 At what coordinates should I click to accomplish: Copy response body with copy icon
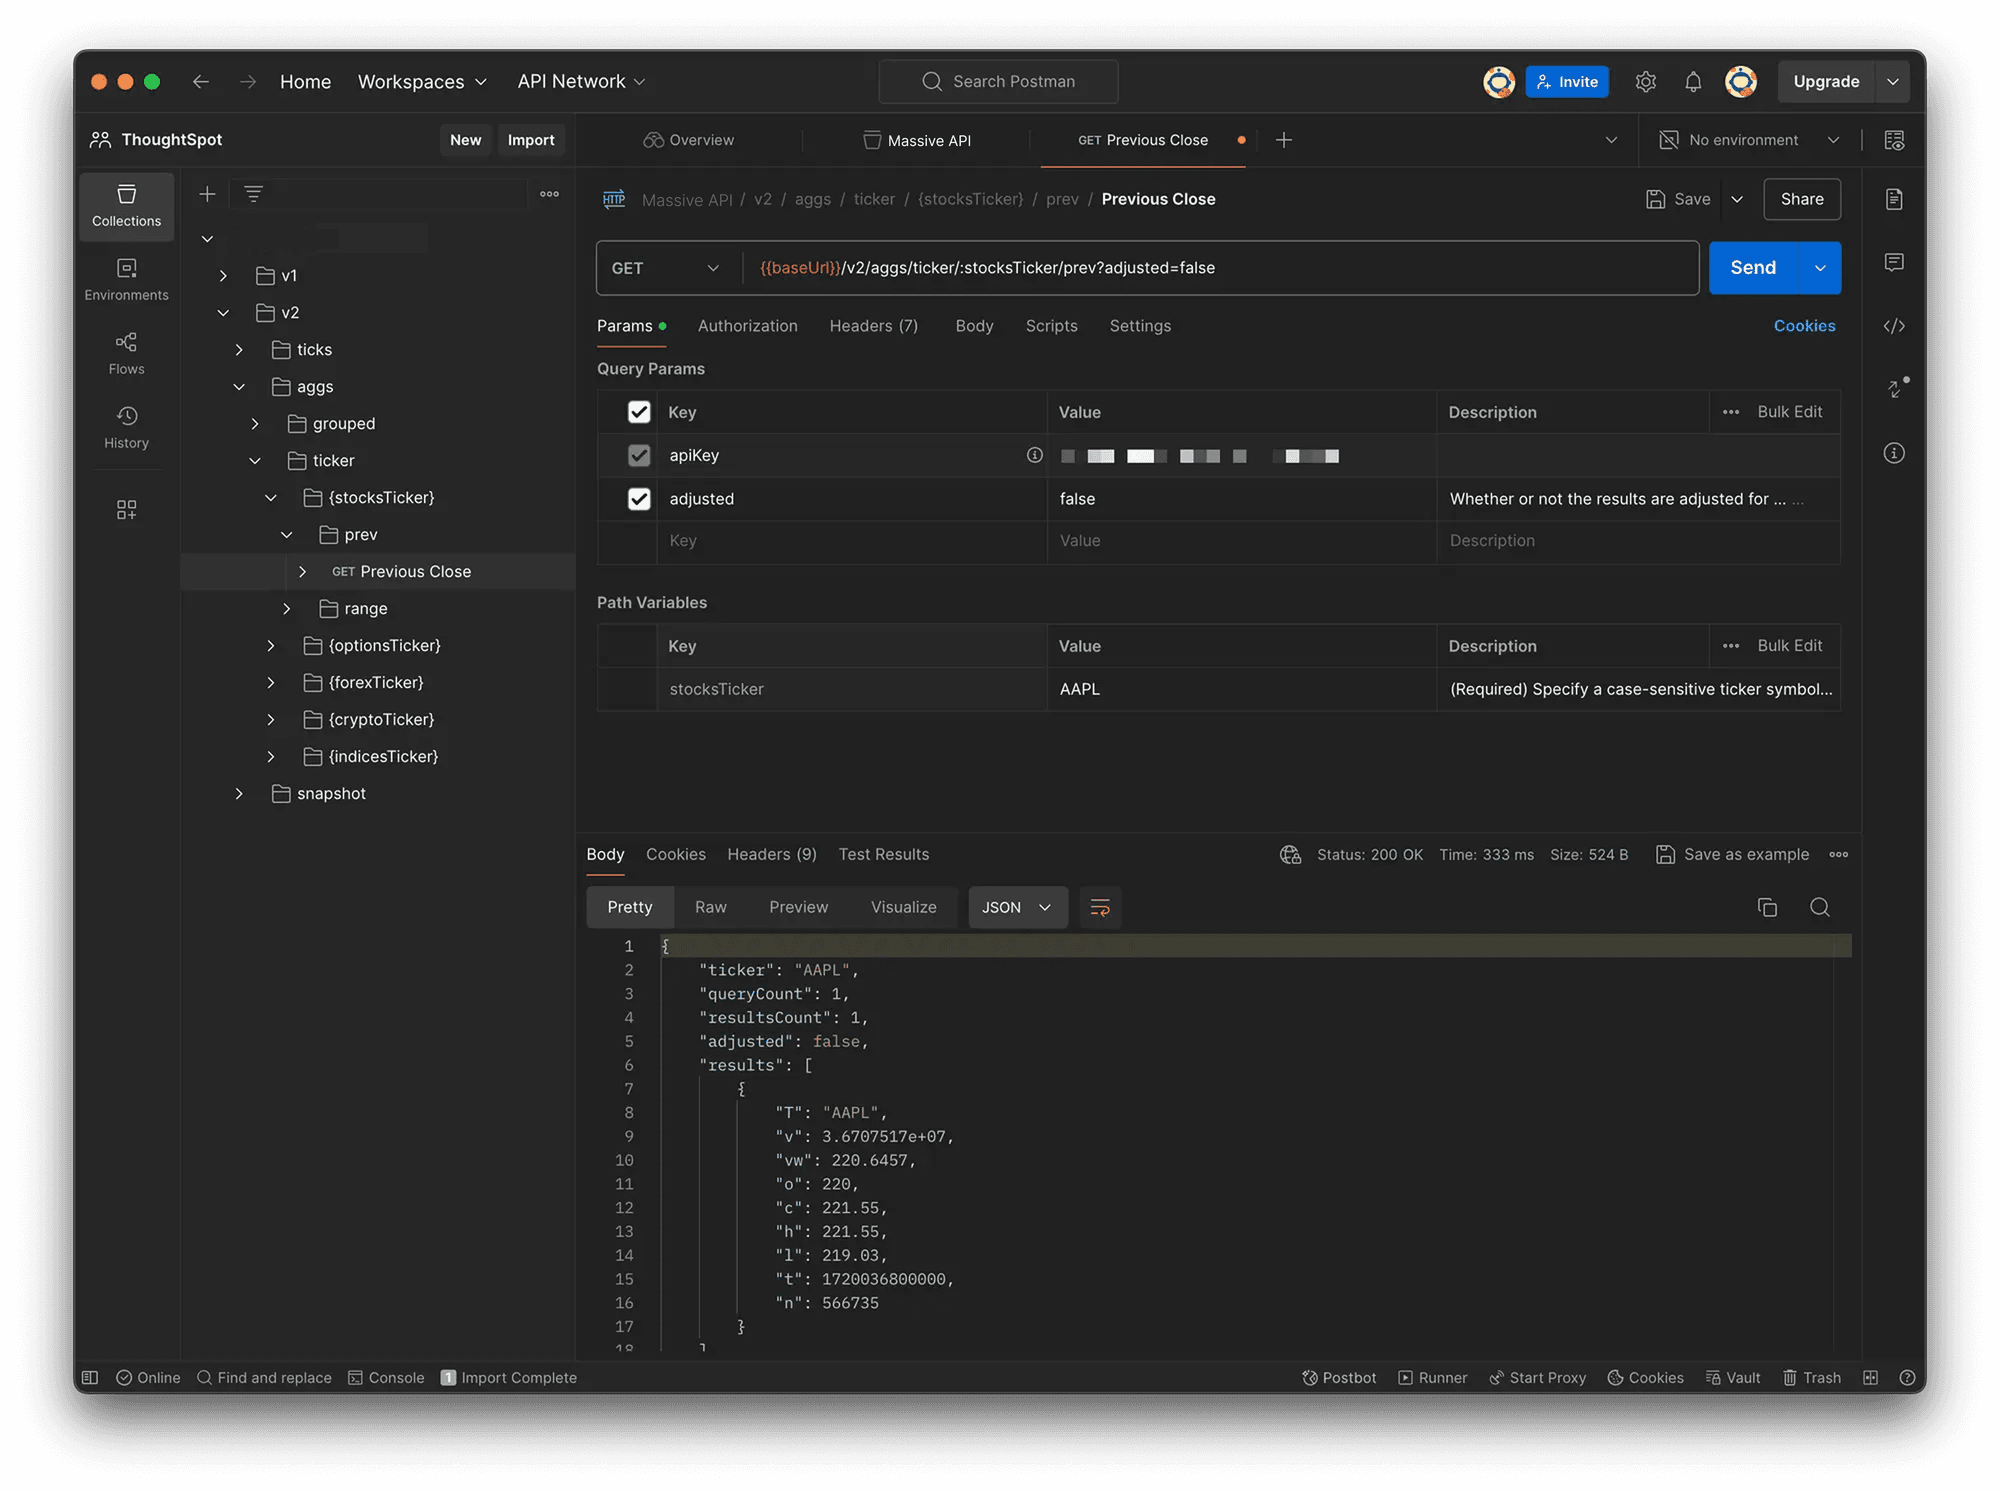[x=1767, y=907]
